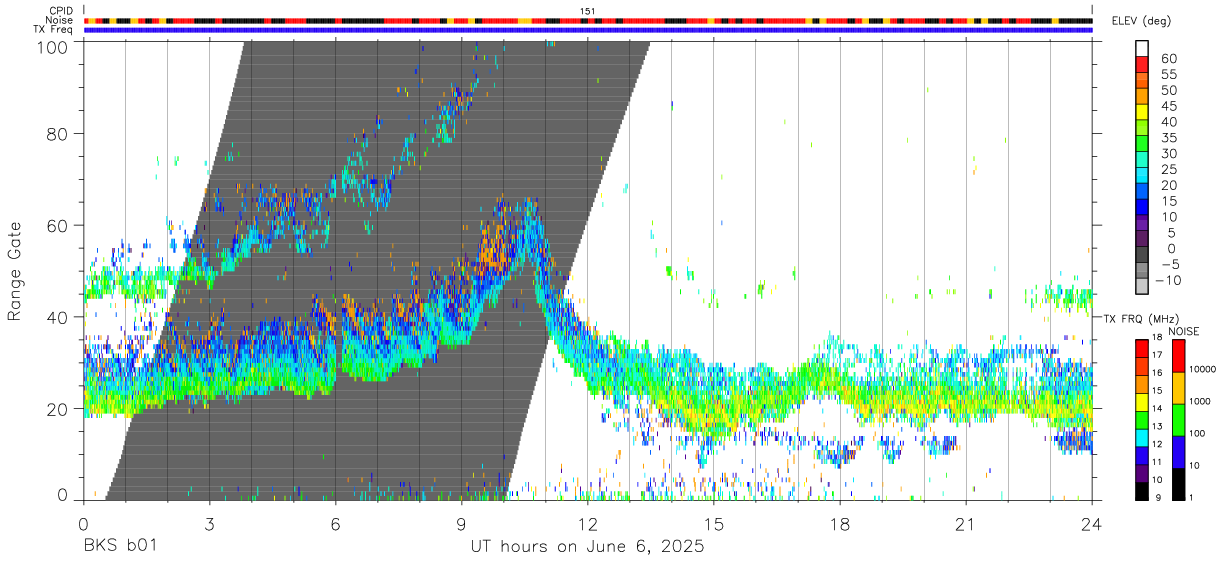The width and height of the screenshot is (1228, 567).
Task: Click the blue TX Freq strip above the plot
Action: [x=588, y=30]
